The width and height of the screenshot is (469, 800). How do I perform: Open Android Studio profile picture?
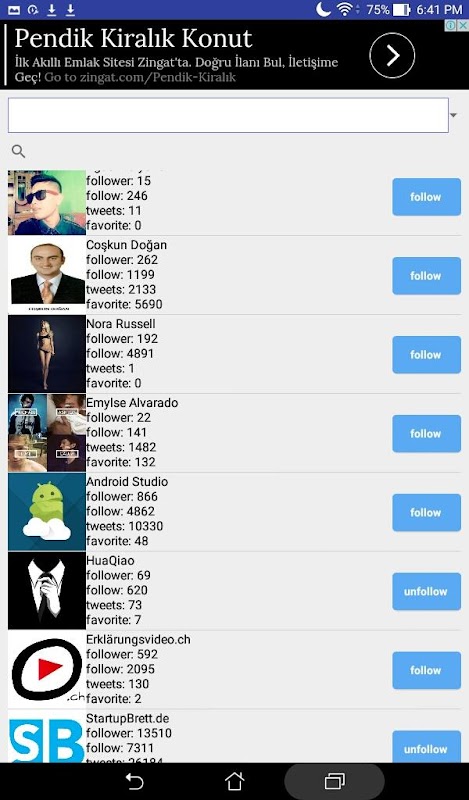[x=47, y=512]
